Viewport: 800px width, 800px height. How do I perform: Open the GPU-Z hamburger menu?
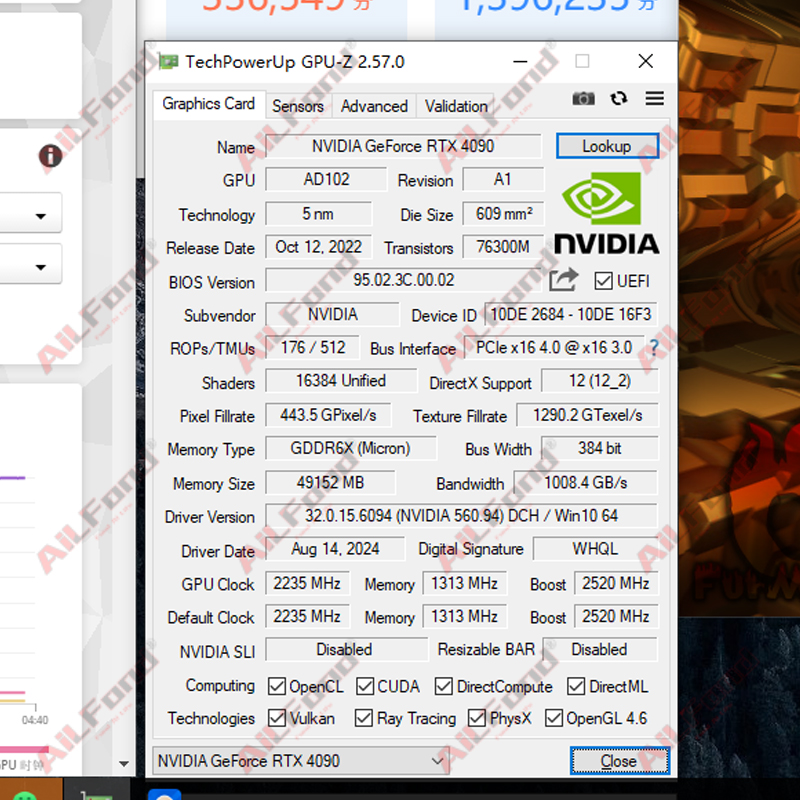click(x=654, y=99)
